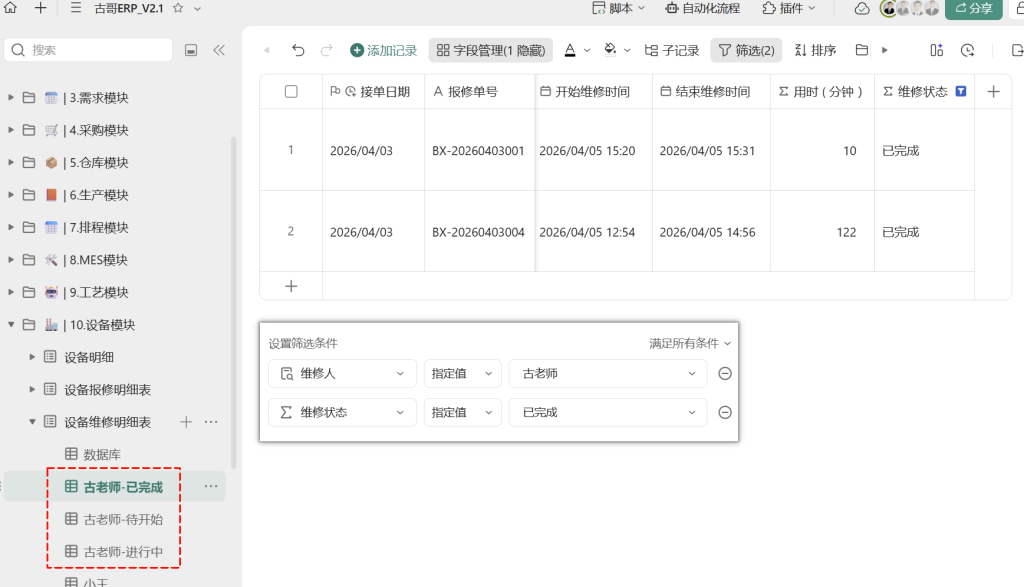Collapse the 10.设备模块 folder
The image size is (1024, 587).
click(11, 325)
